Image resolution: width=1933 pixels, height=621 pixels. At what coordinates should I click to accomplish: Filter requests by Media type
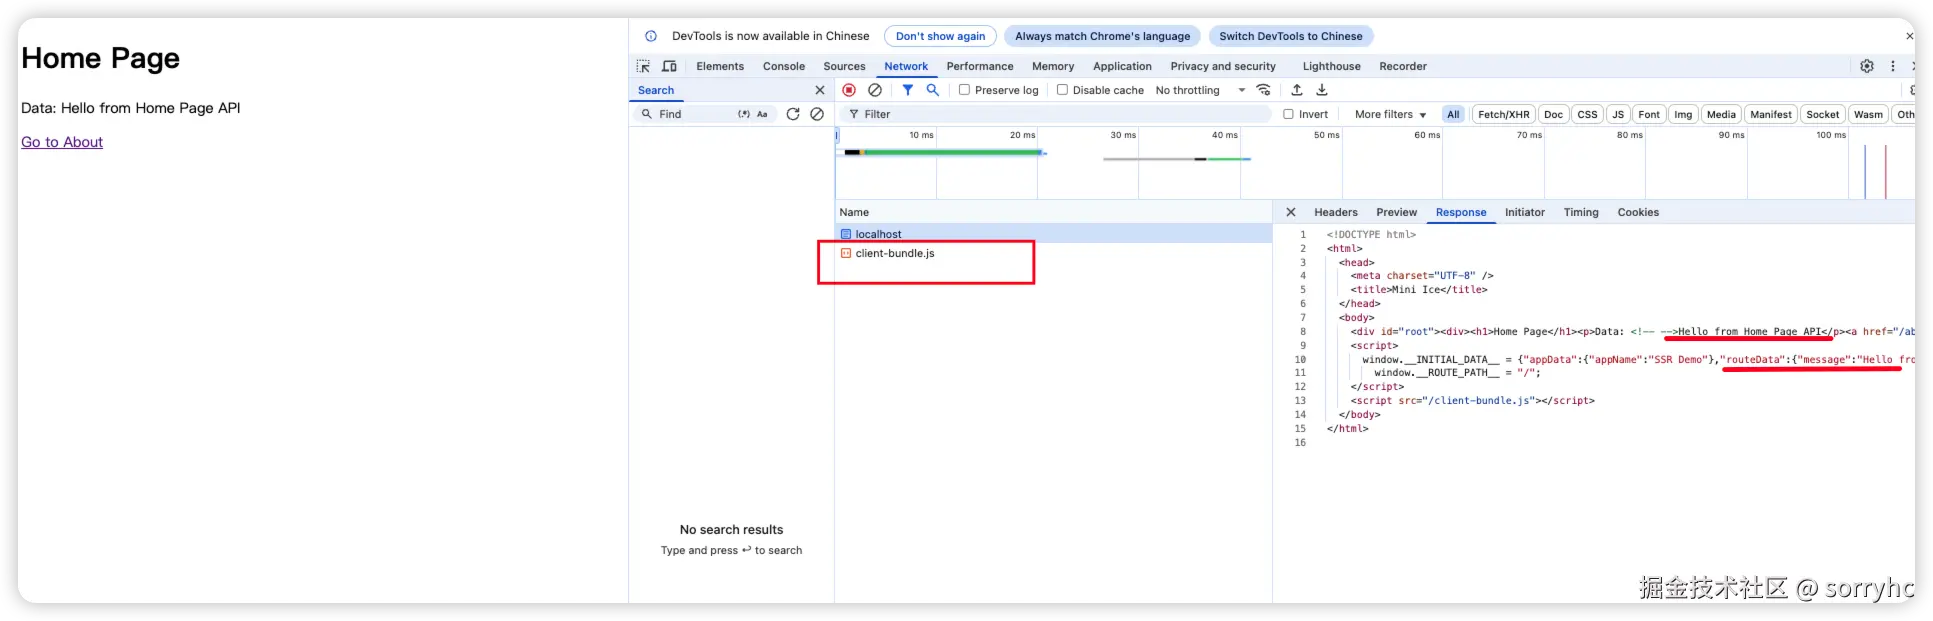[x=1721, y=114]
